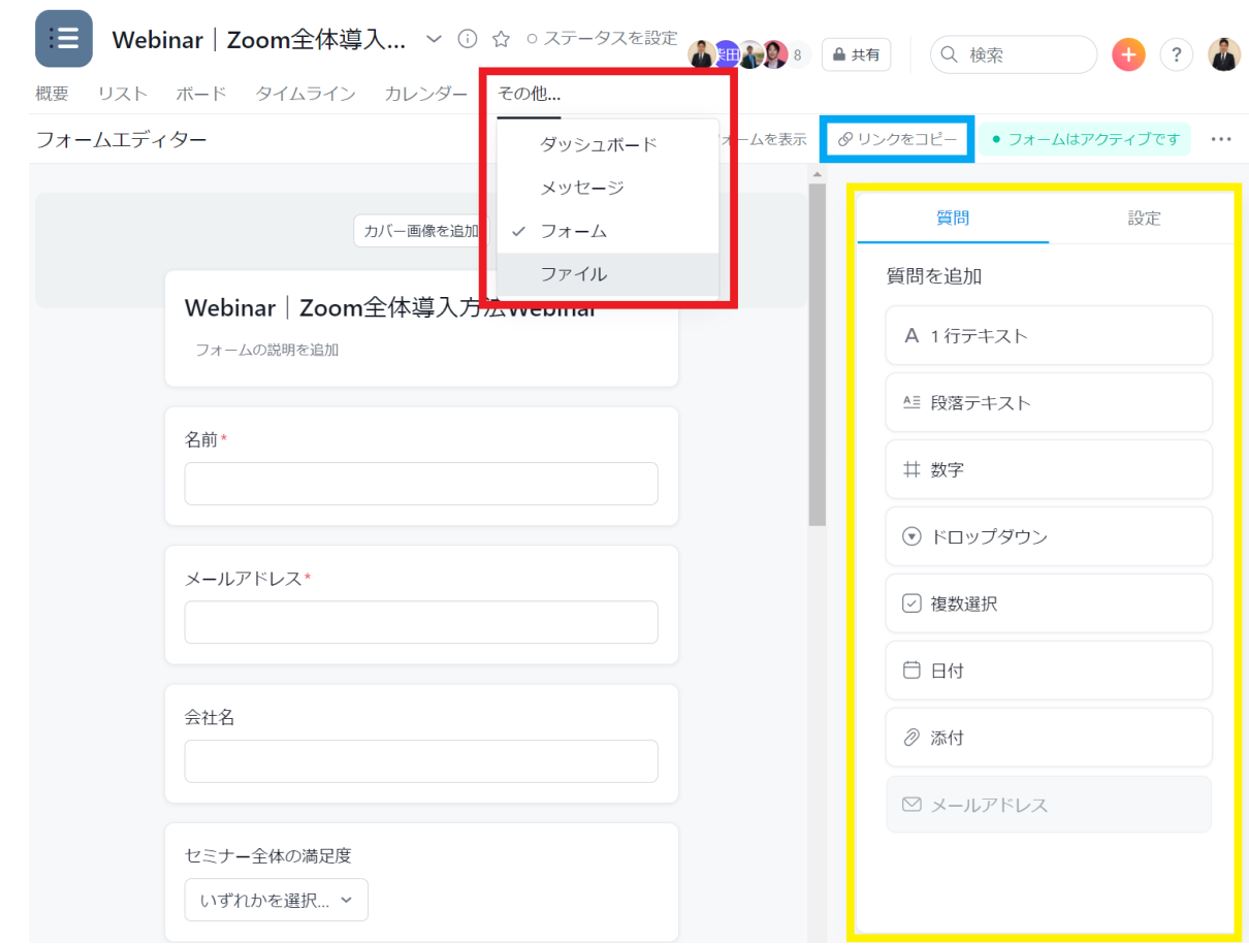
Task: Click カバー画像を追加 button
Action: click(x=421, y=230)
